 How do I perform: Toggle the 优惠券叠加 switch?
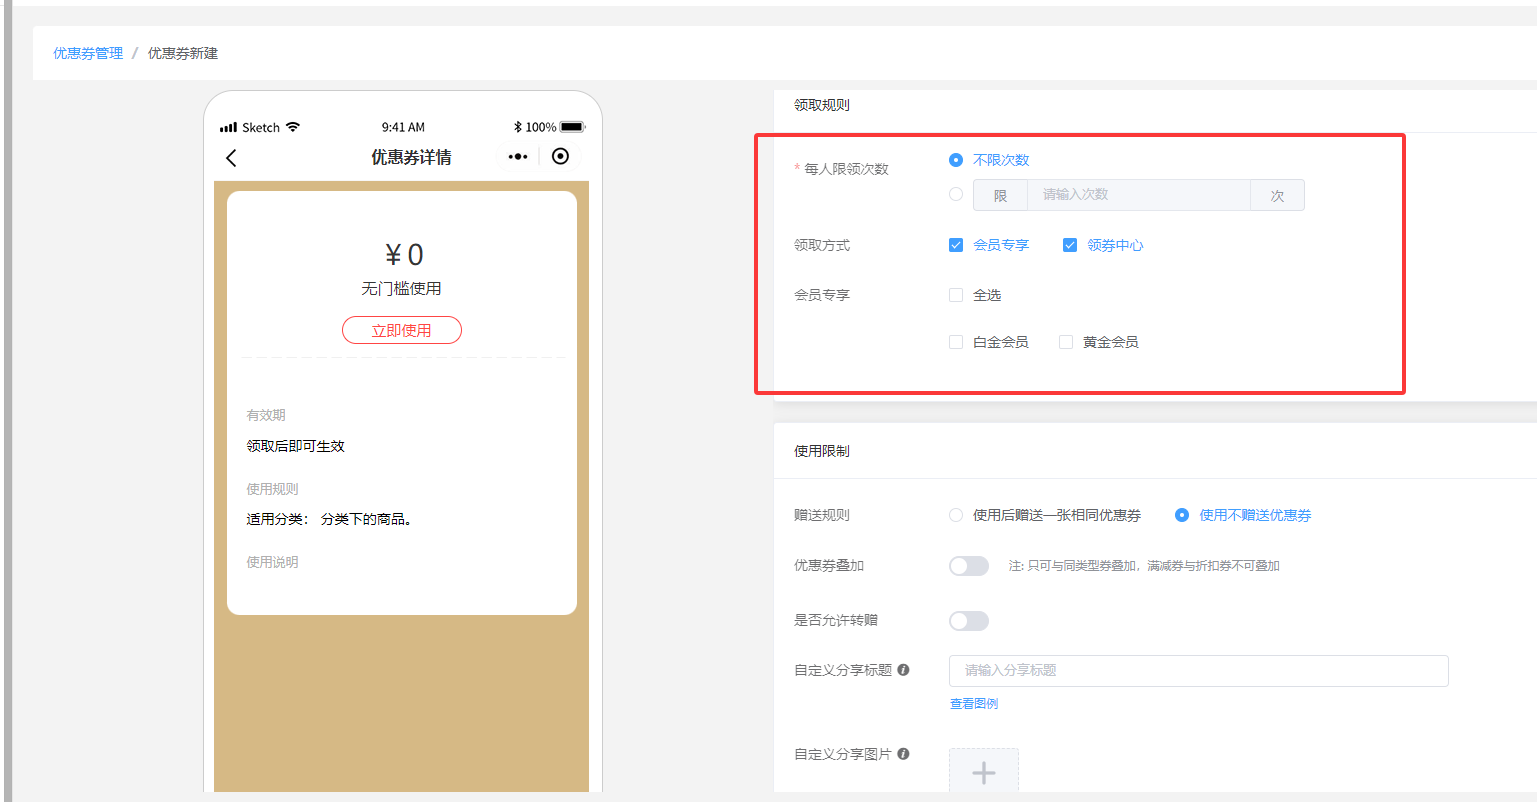pyautogui.click(x=969, y=566)
